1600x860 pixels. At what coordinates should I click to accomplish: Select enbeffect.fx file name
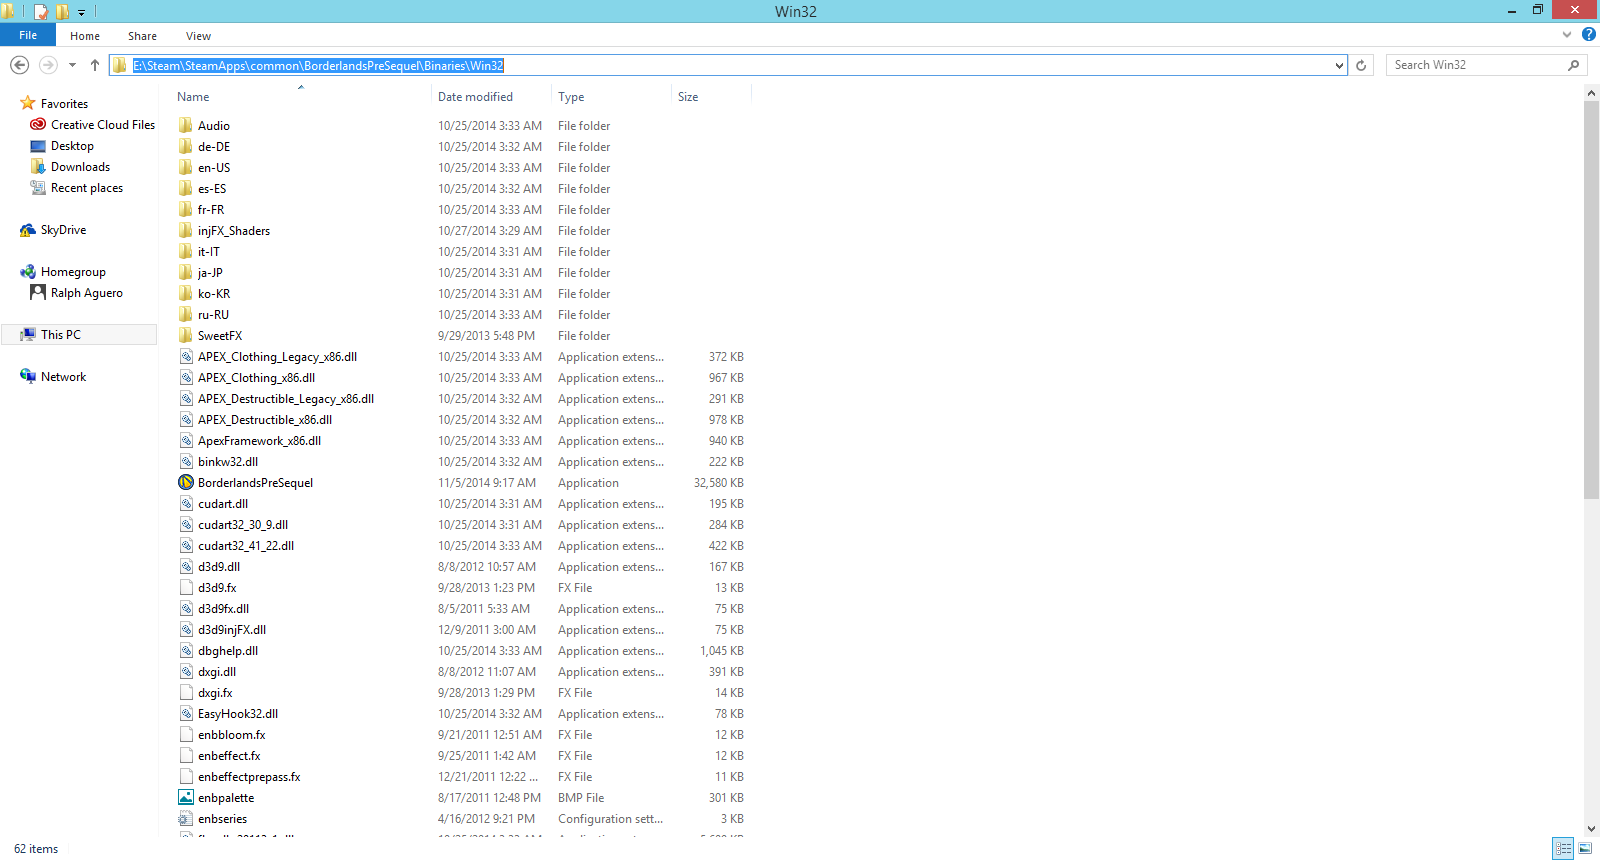coord(229,756)
